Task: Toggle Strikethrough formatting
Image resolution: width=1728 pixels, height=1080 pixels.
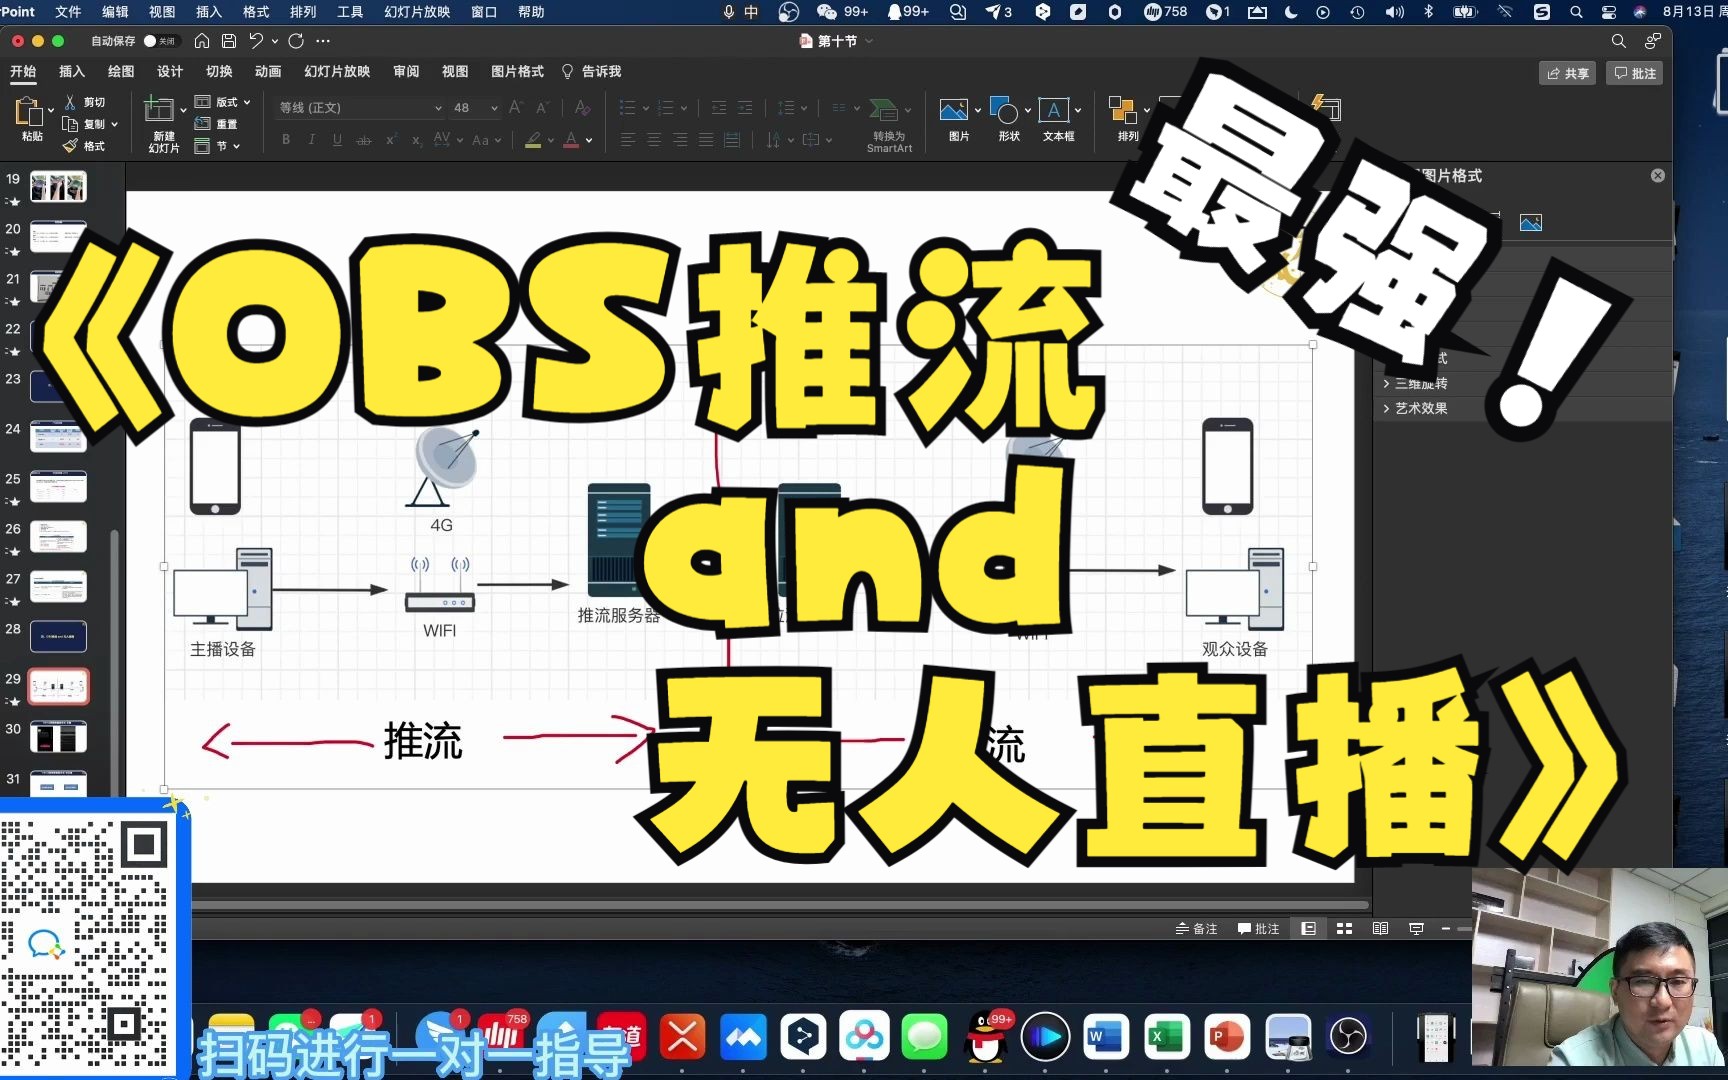Action: [x=364, y=140]
